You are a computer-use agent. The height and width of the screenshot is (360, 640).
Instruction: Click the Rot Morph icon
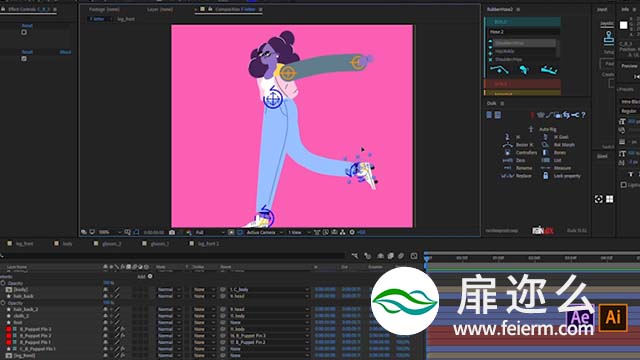(x=545, y=144)
